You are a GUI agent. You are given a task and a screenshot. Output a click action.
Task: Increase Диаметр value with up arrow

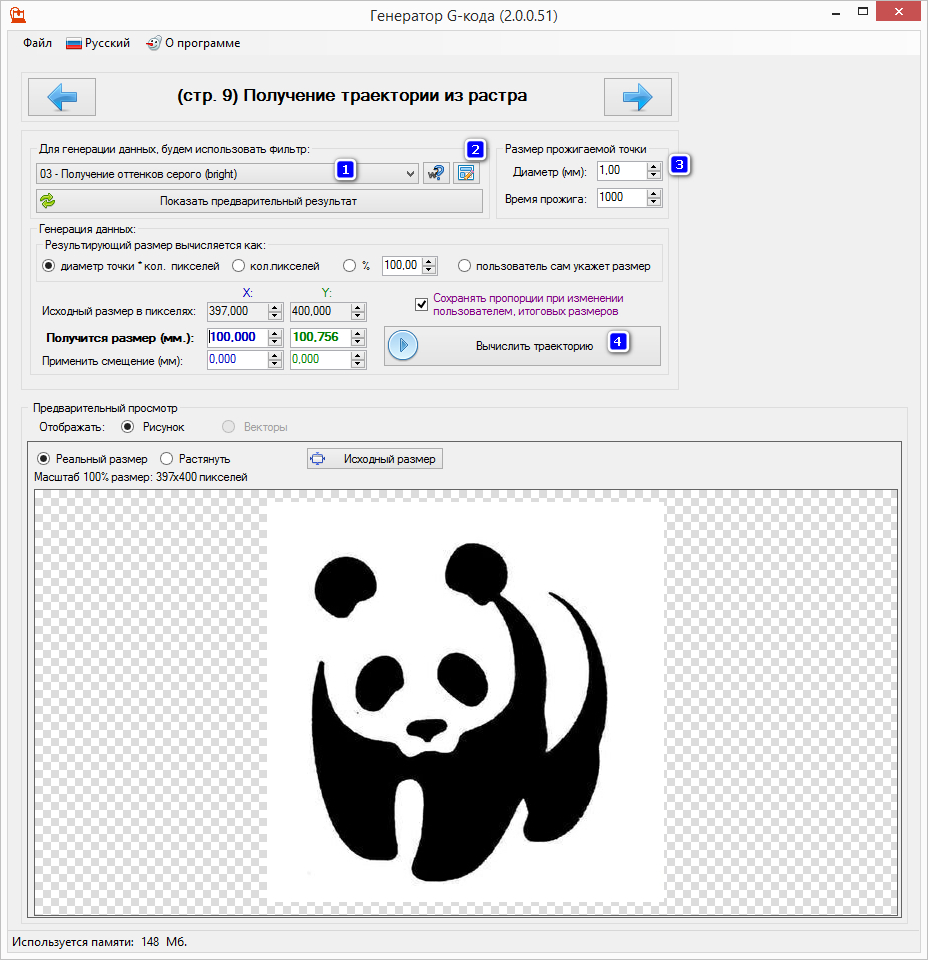(654, 167)
